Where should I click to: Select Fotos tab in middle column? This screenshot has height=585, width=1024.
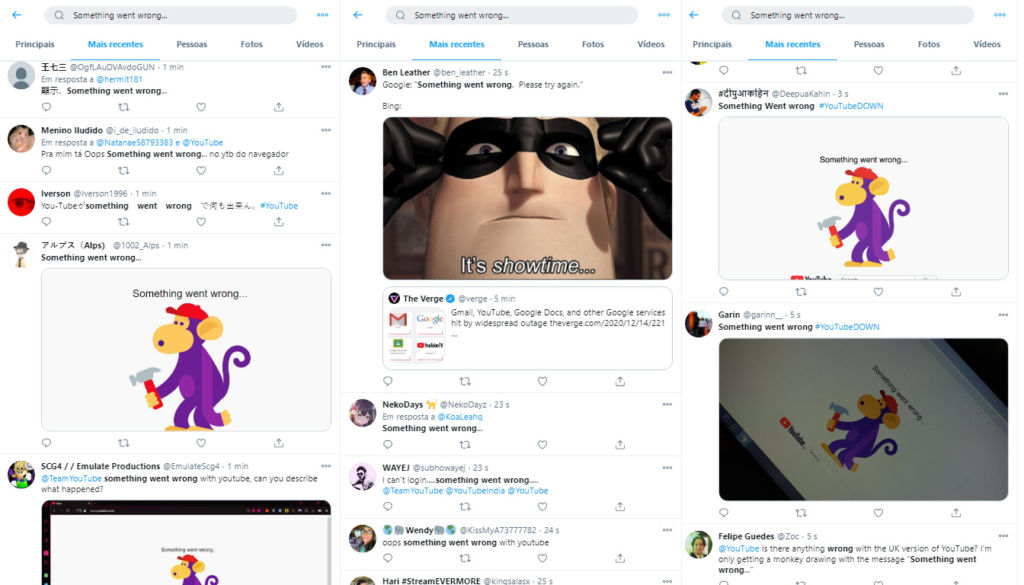593,44
